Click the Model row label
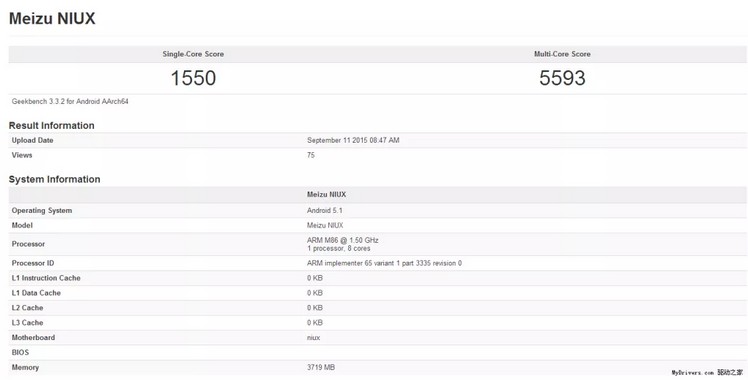The image size is (748, 380). (x=22, y=225)
